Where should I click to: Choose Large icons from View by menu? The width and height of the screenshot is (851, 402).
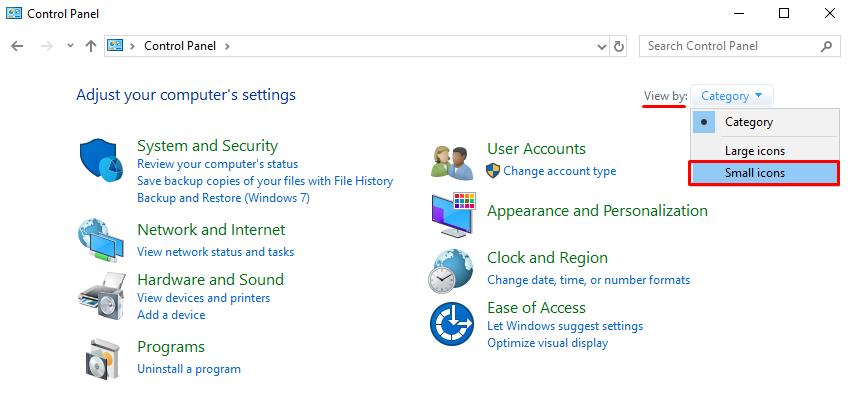coord(754,151)
